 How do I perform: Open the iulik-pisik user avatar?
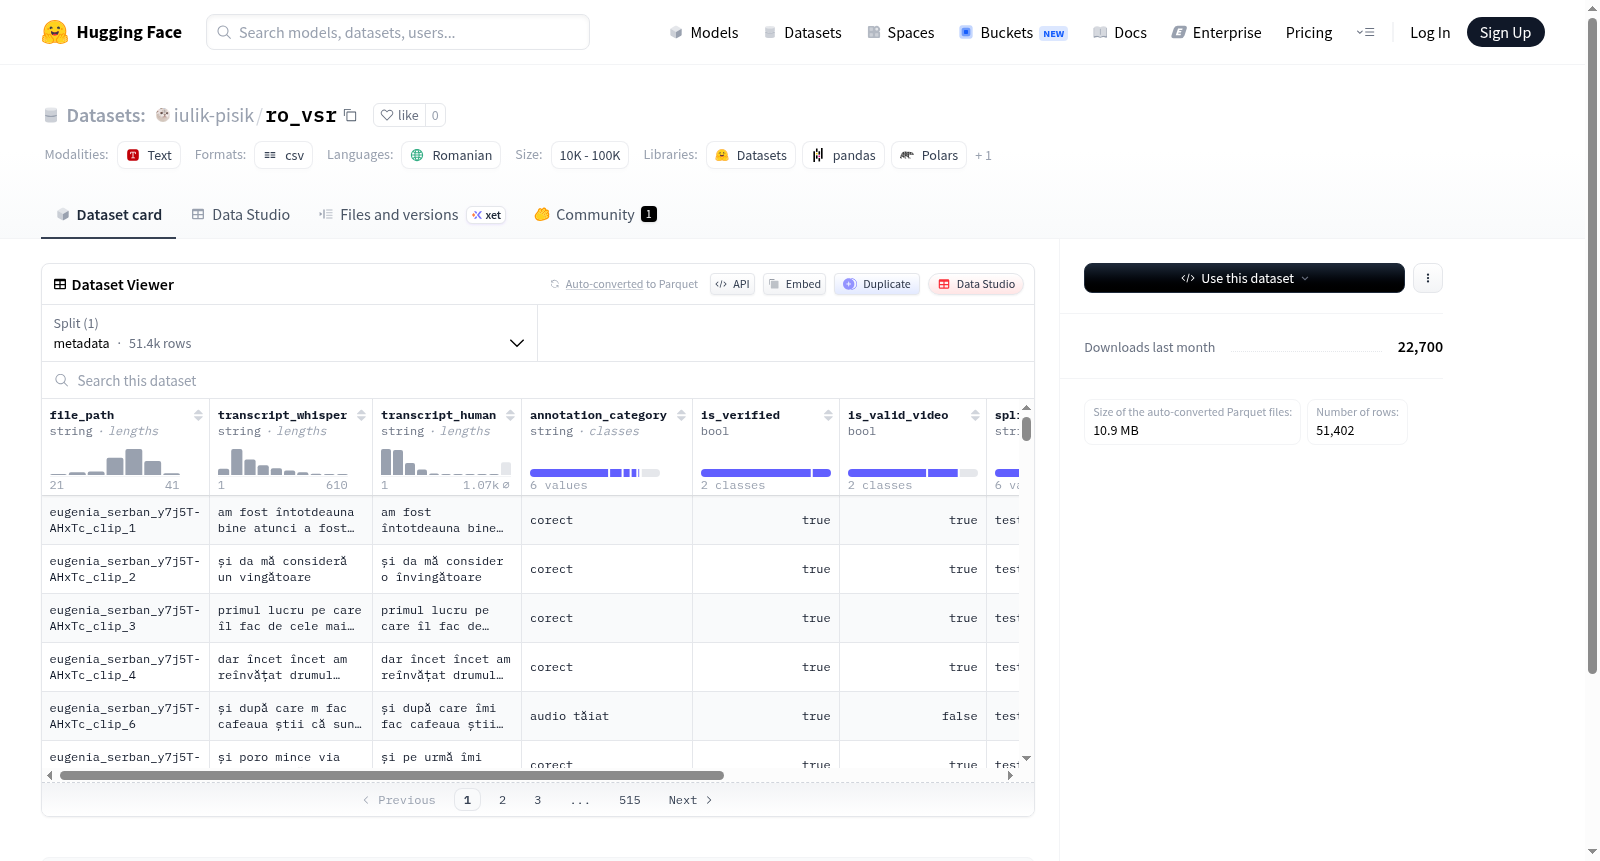[x=162, y=115]
